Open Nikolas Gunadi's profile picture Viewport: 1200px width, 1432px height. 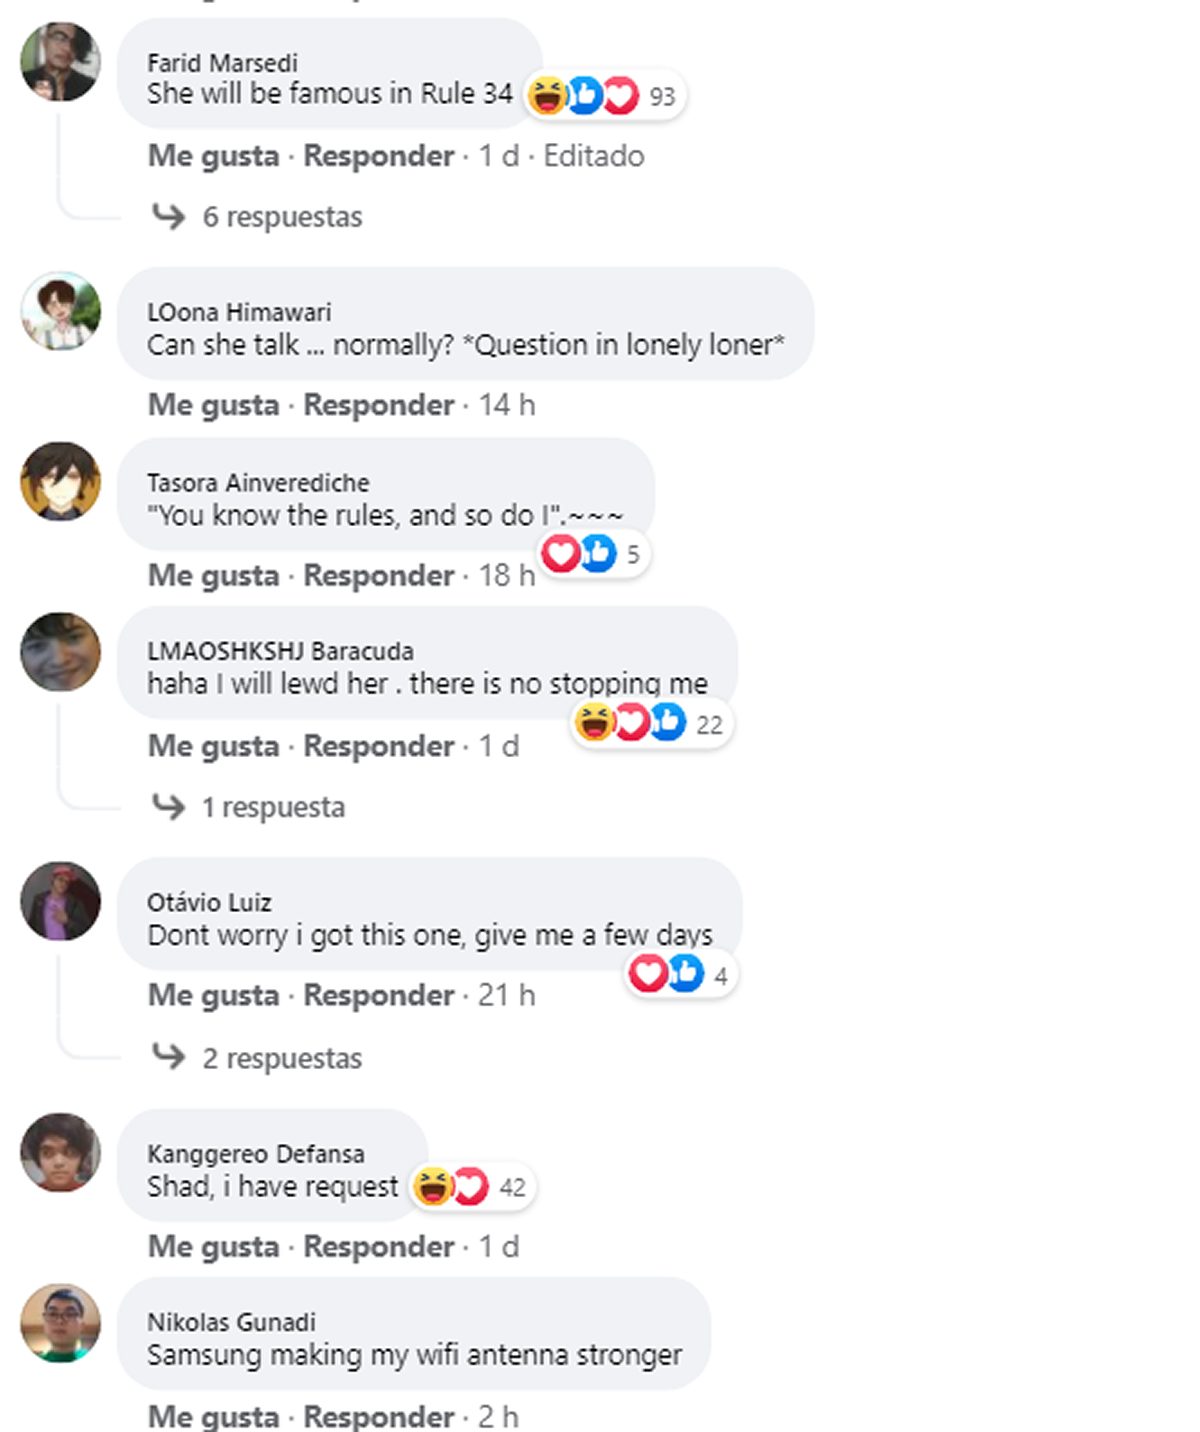(61, 1323)
